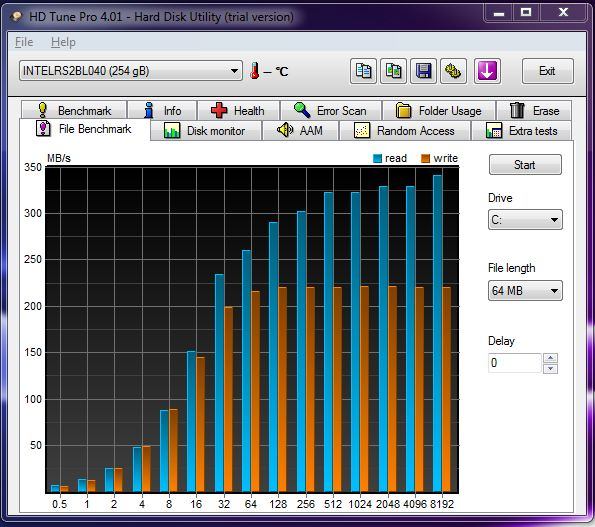Open the Health tab with red cross

click(238, 110)
